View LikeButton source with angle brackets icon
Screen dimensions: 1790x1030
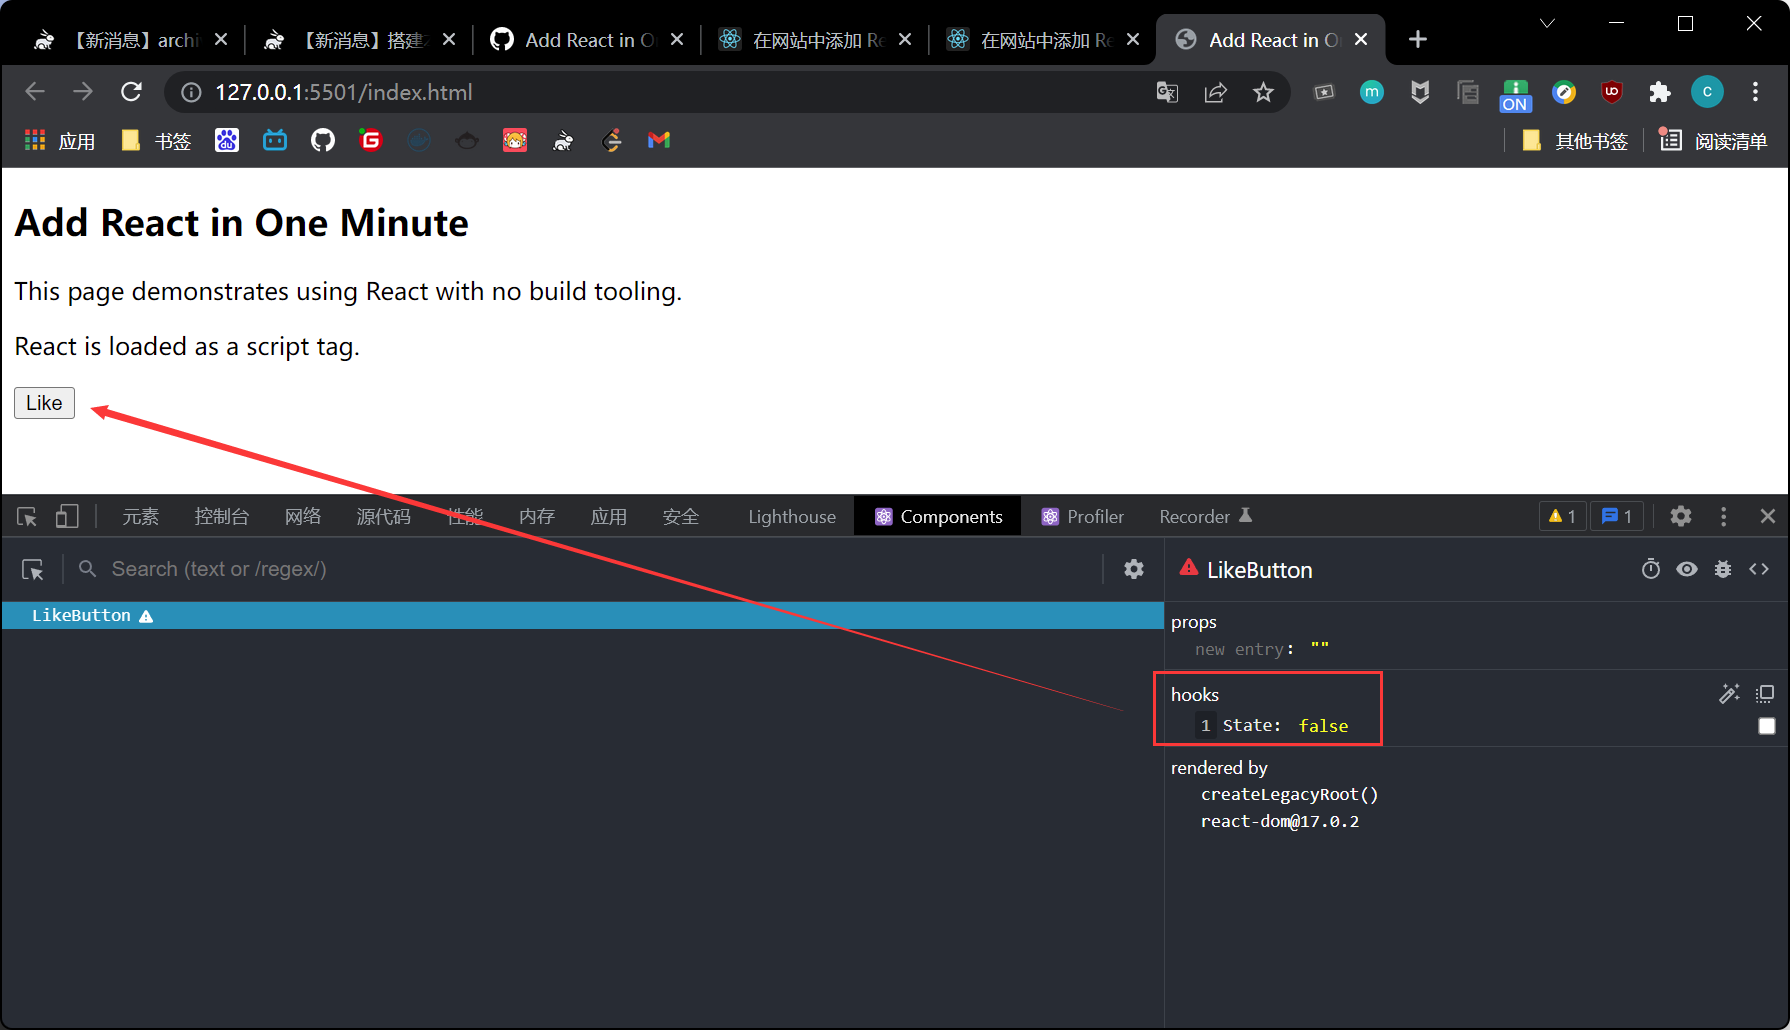[x=1758, y=569]
